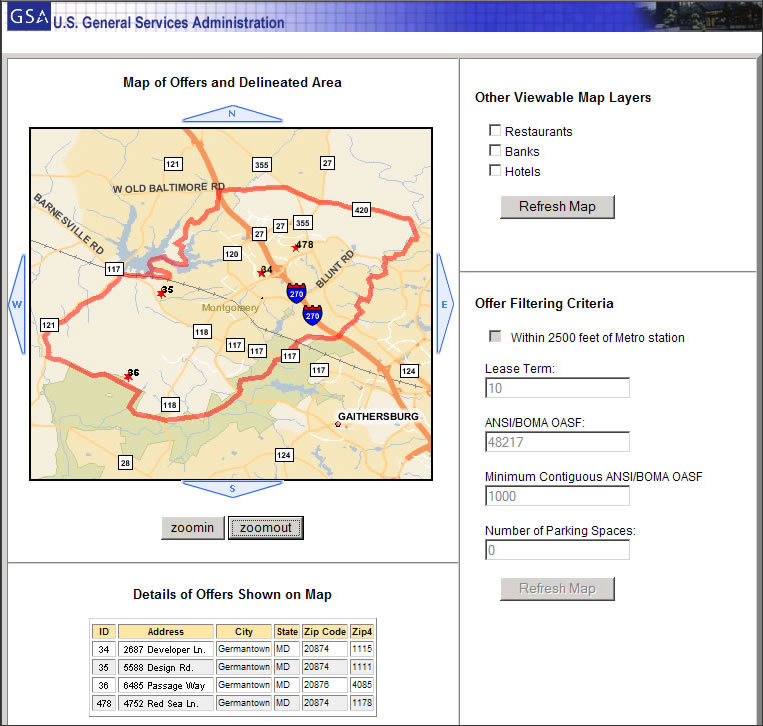Click the ID column header
This screenshot has width=763, height=726.
pos(104,632)
